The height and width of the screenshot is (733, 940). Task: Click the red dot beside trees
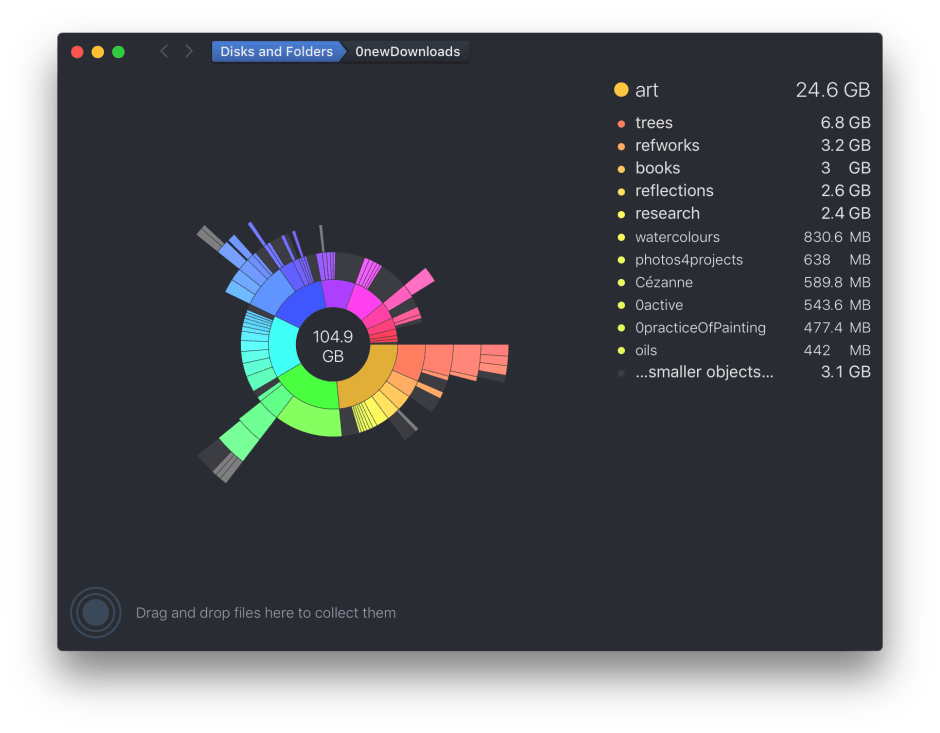[x=621, y=123]
